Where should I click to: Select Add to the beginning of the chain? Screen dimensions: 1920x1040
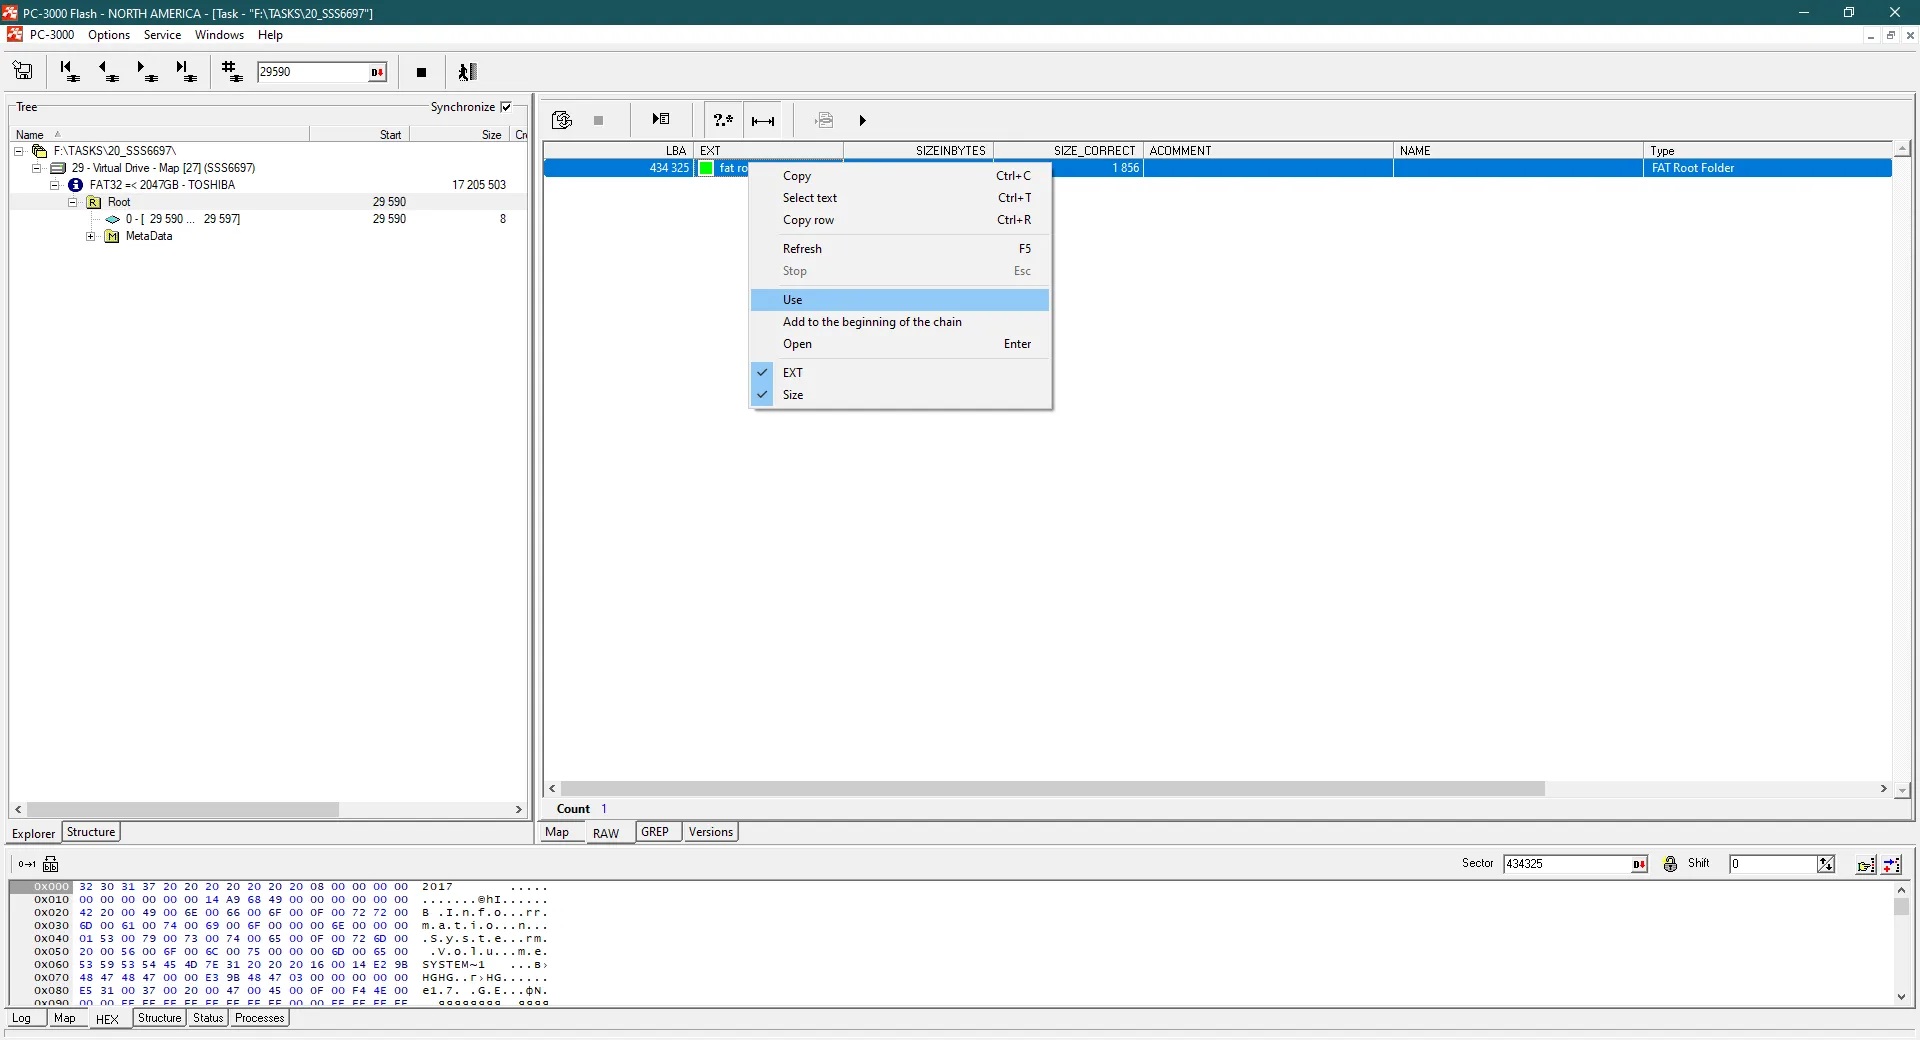pos(871,322)
